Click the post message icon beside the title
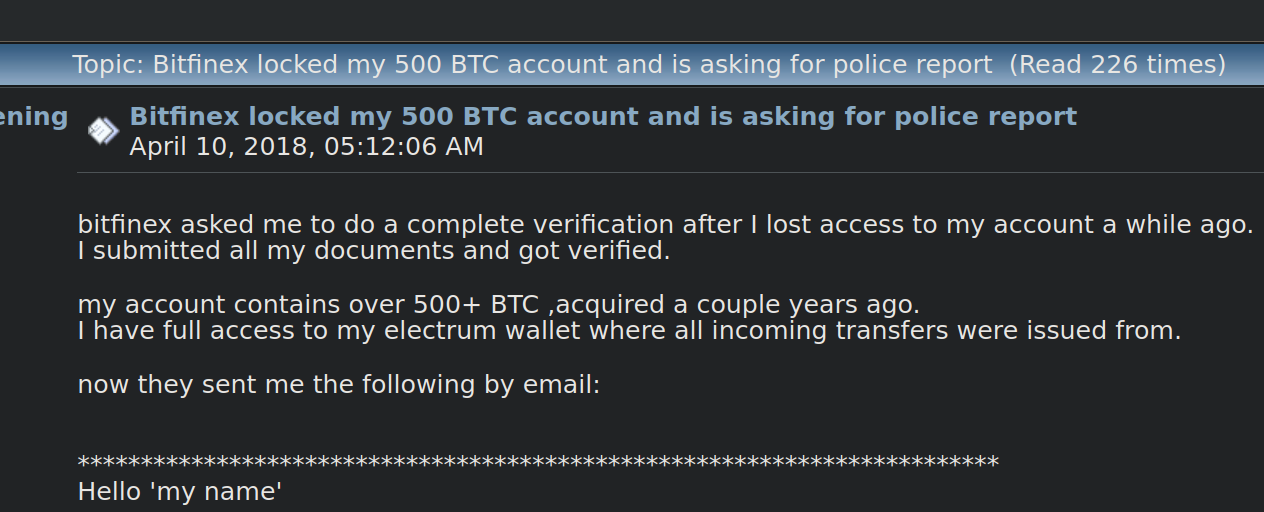The height and width of the screenshot is (512, 1264). 102,130
